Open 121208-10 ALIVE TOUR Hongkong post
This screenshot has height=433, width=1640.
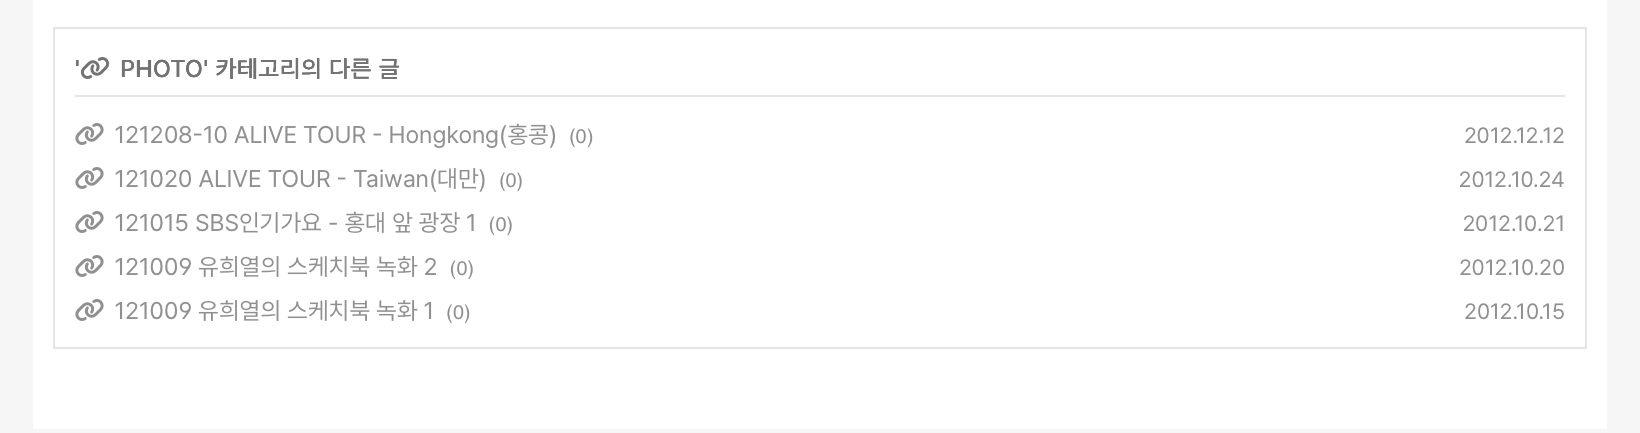coord(335,135)
